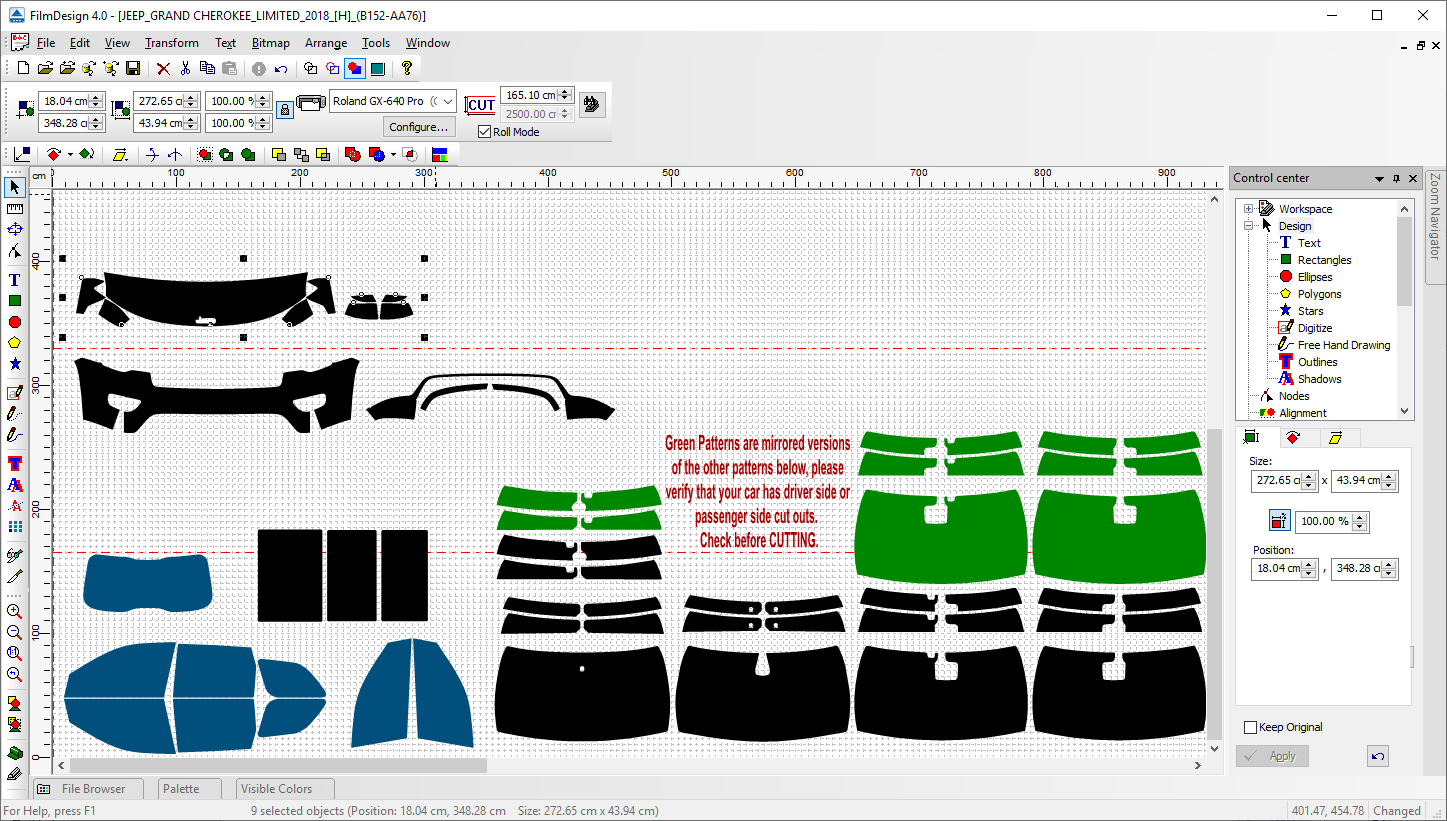
Task: Select the red ellipse tool in toolbox
Action: click(x=15, y=322)
